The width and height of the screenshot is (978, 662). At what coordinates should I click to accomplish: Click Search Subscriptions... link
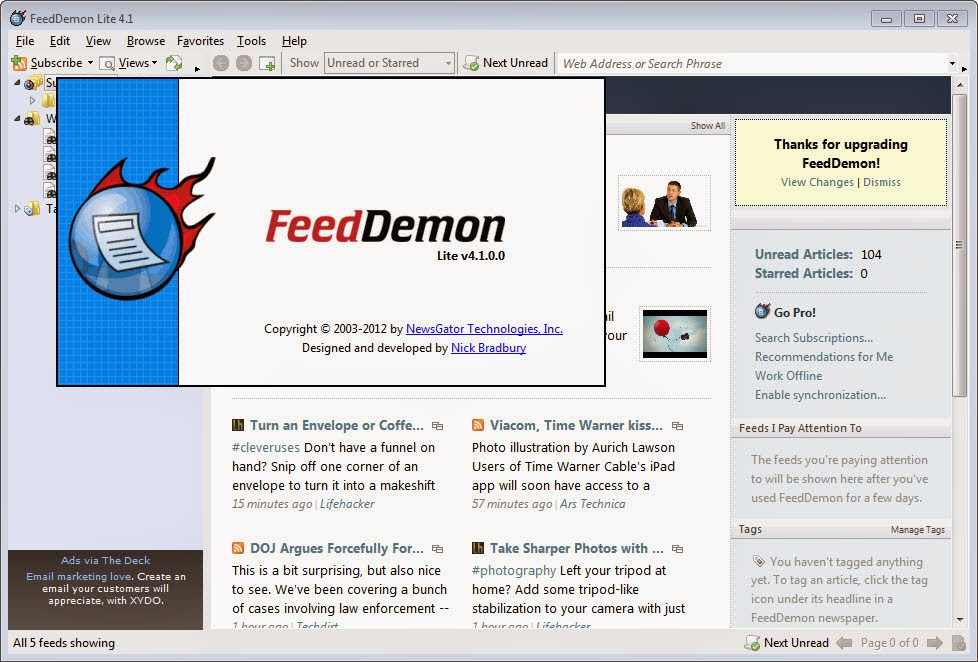[x=813, y=338]
